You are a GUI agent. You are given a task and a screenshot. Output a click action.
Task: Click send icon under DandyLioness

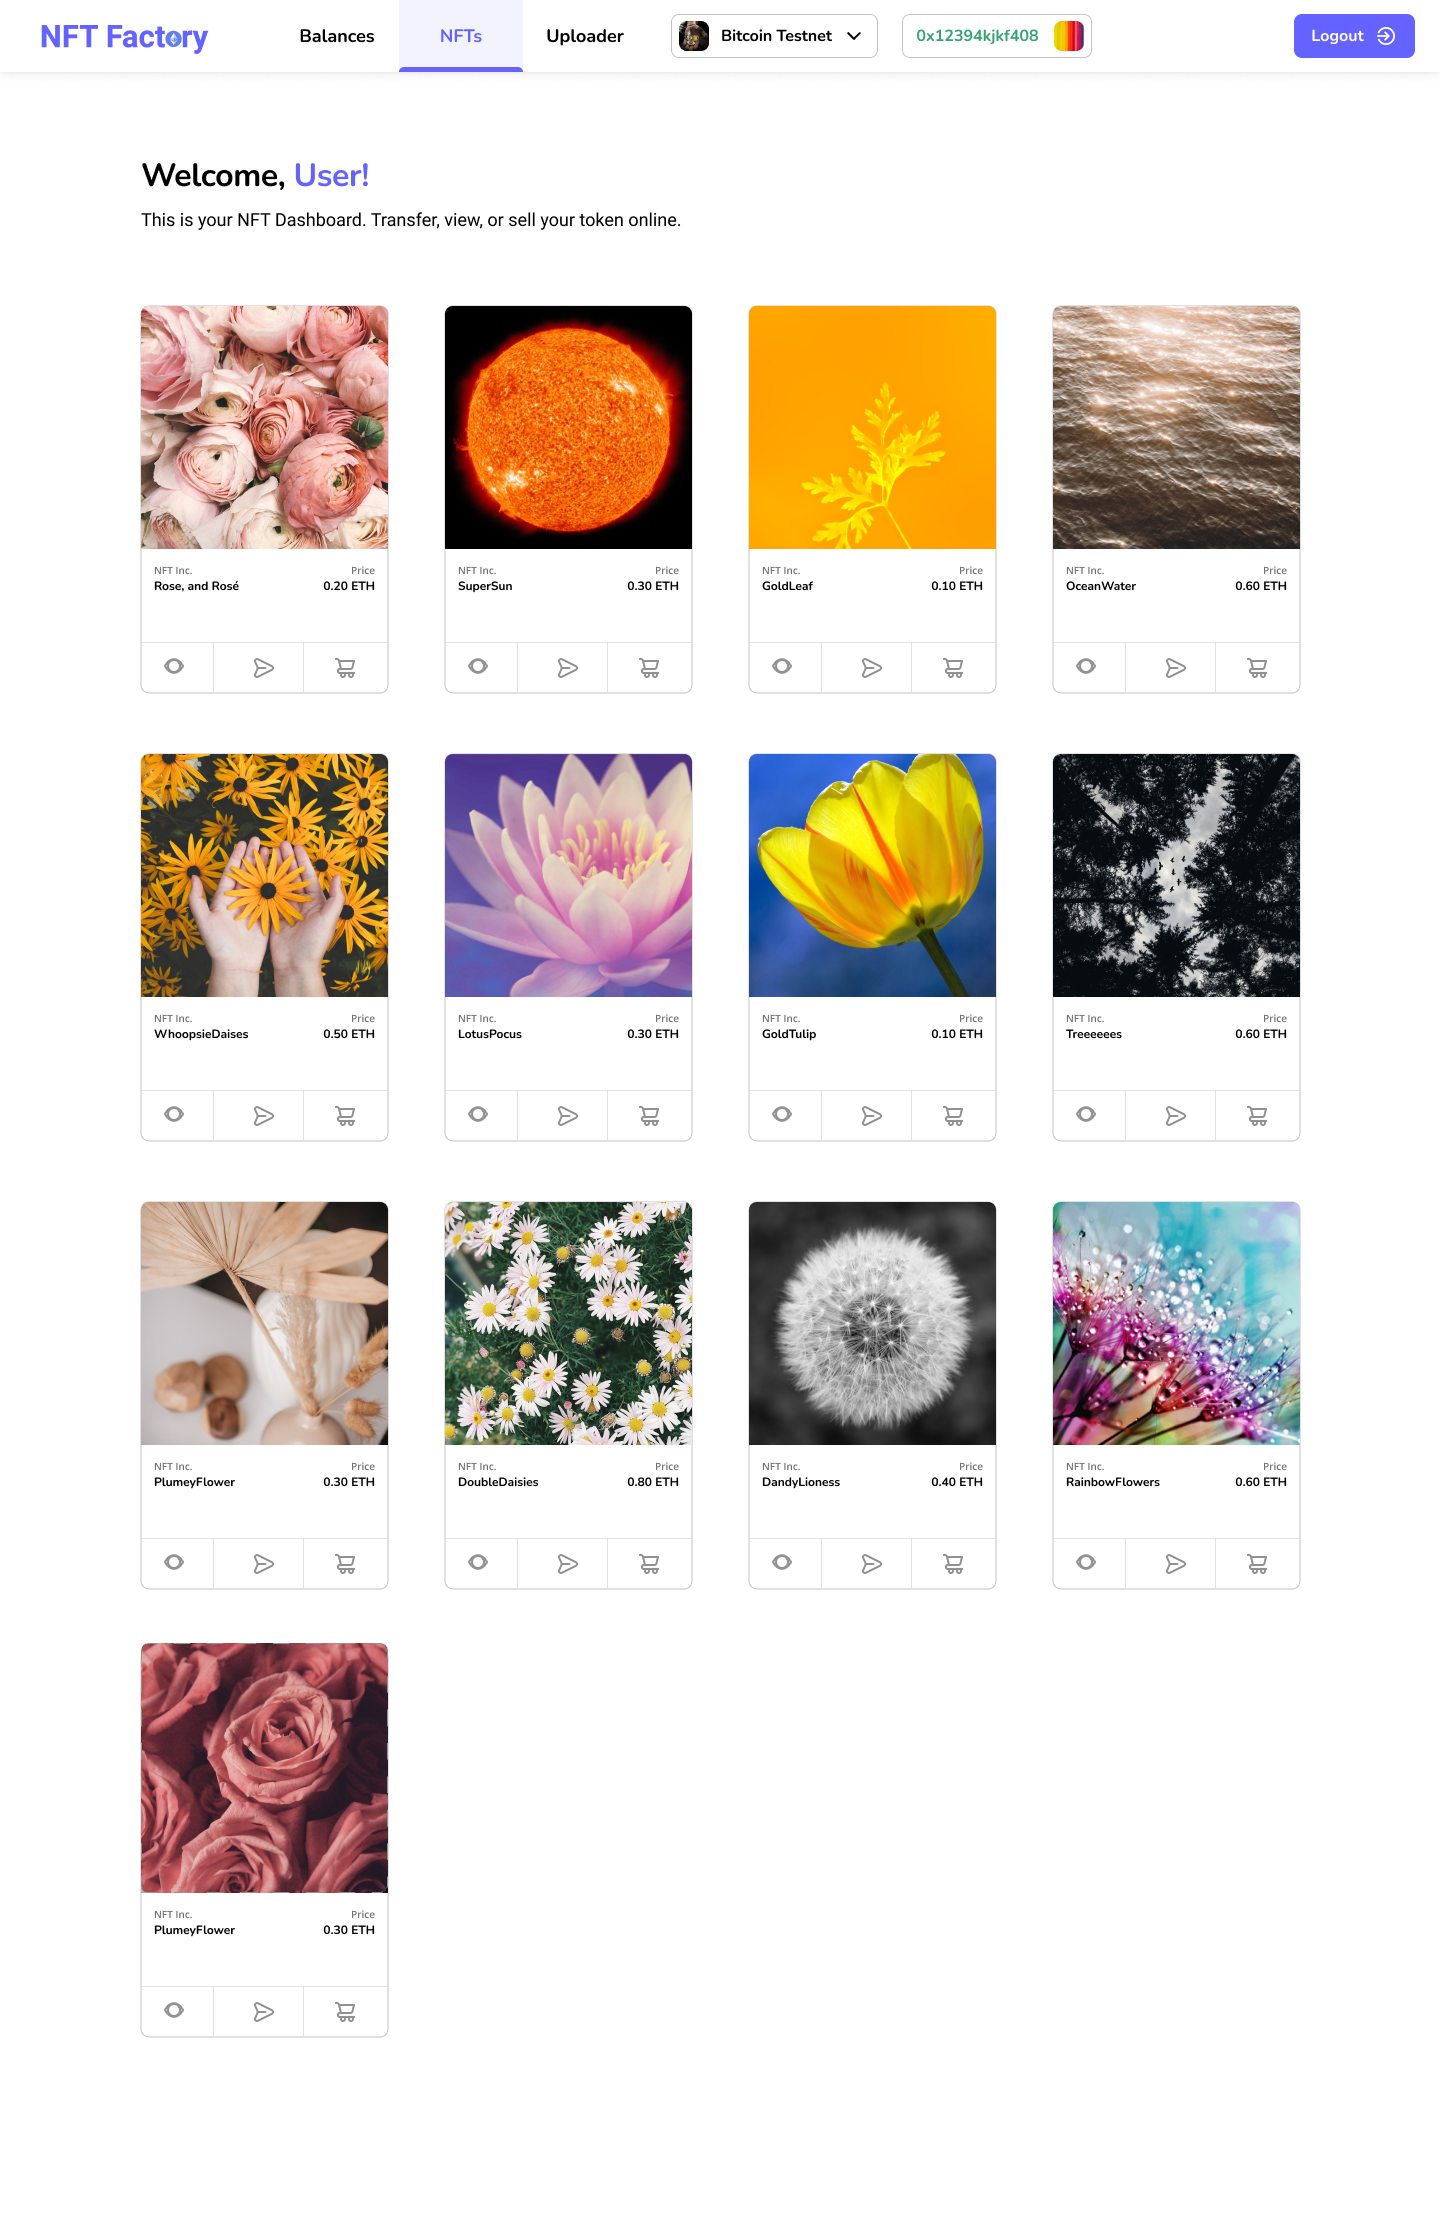pyautogui.click(x=871, y=1563)
